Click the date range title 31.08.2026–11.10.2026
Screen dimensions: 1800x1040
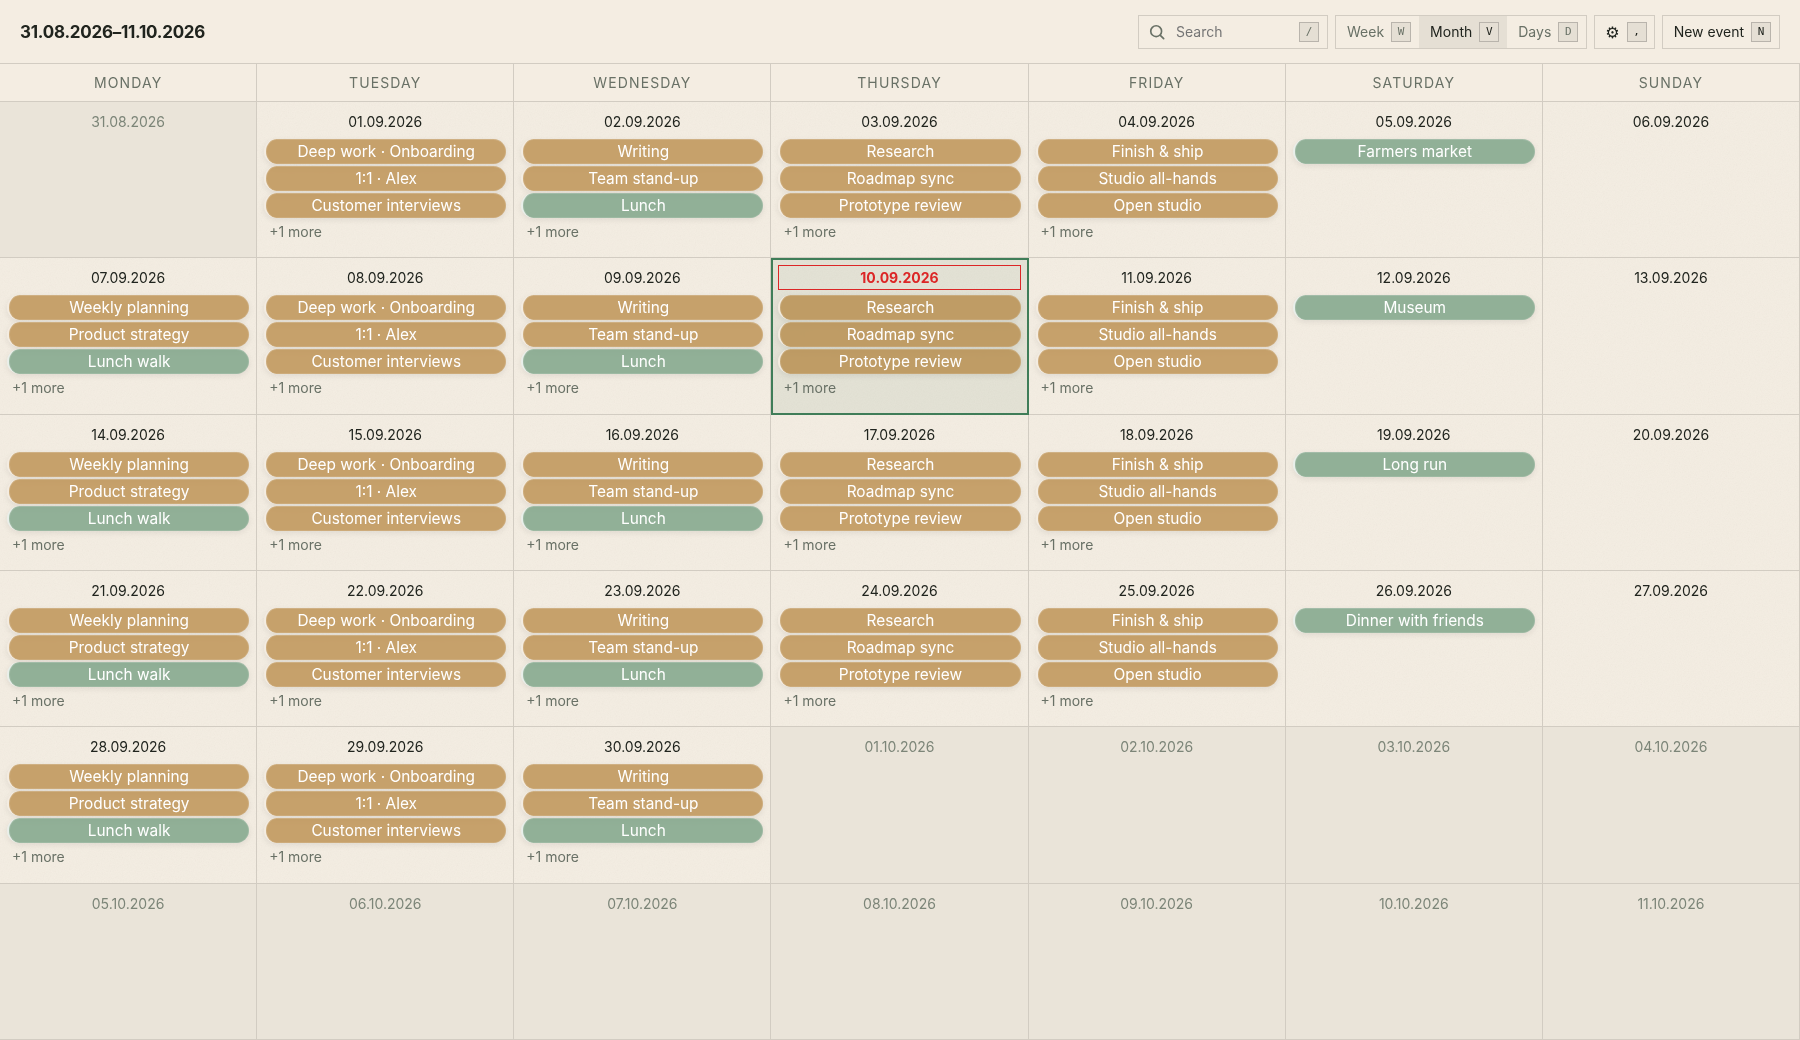pos(112,32)
